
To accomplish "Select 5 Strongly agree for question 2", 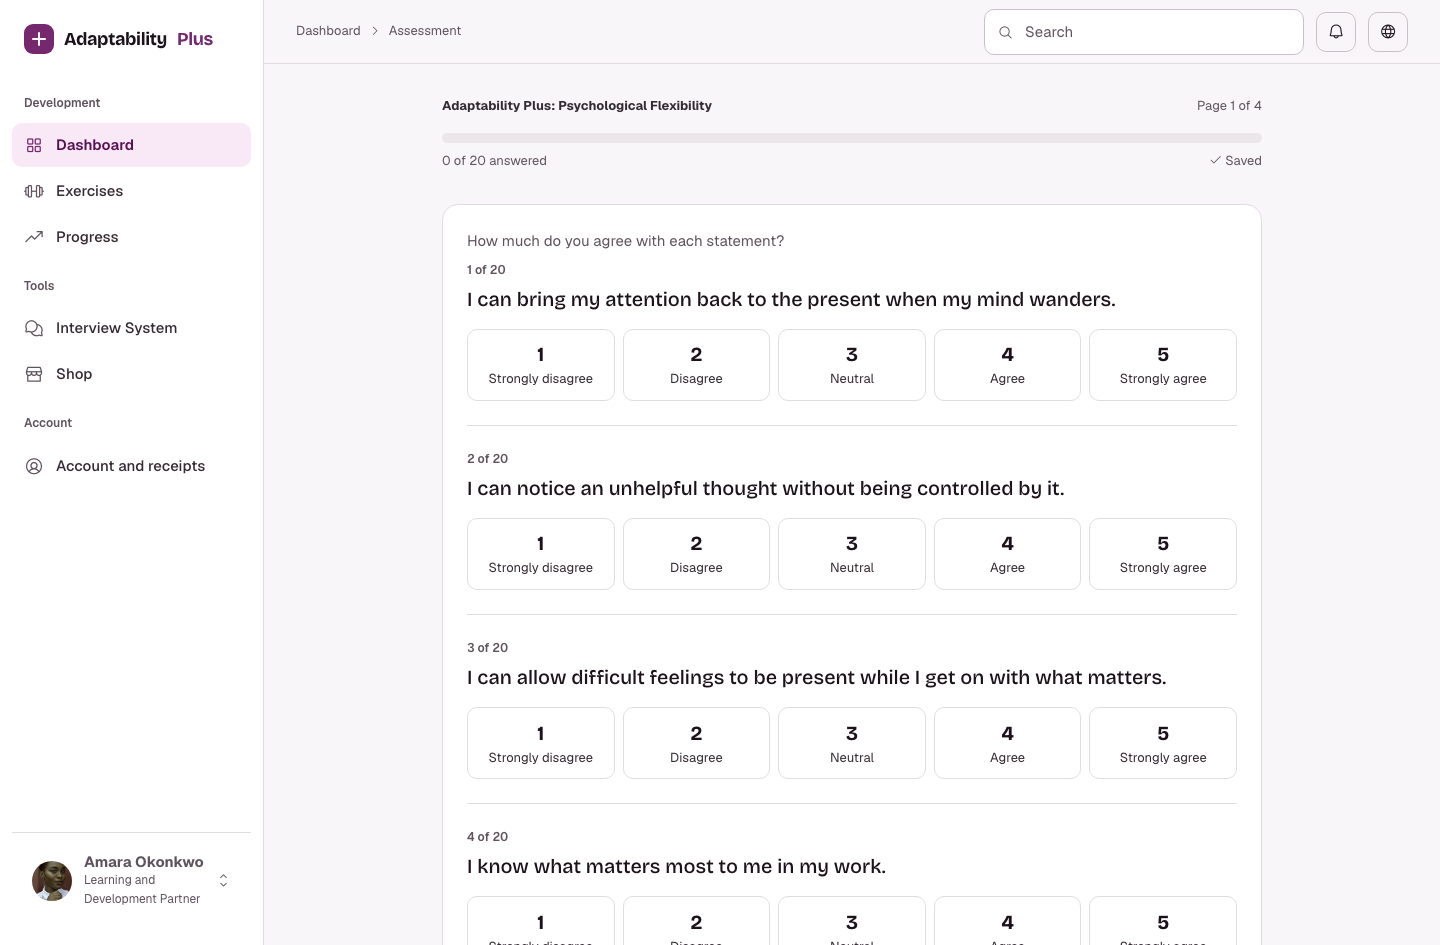I will [x=1163, y=554].
